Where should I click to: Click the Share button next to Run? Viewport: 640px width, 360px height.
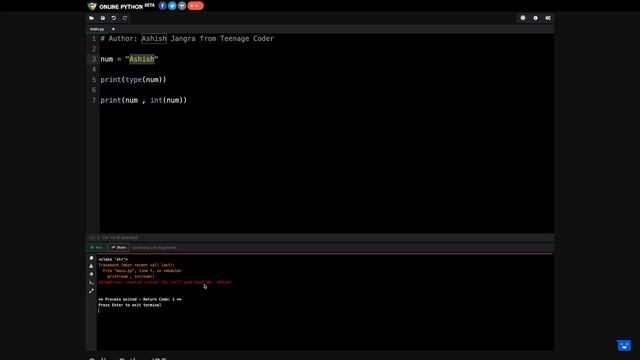click(119, 247)
